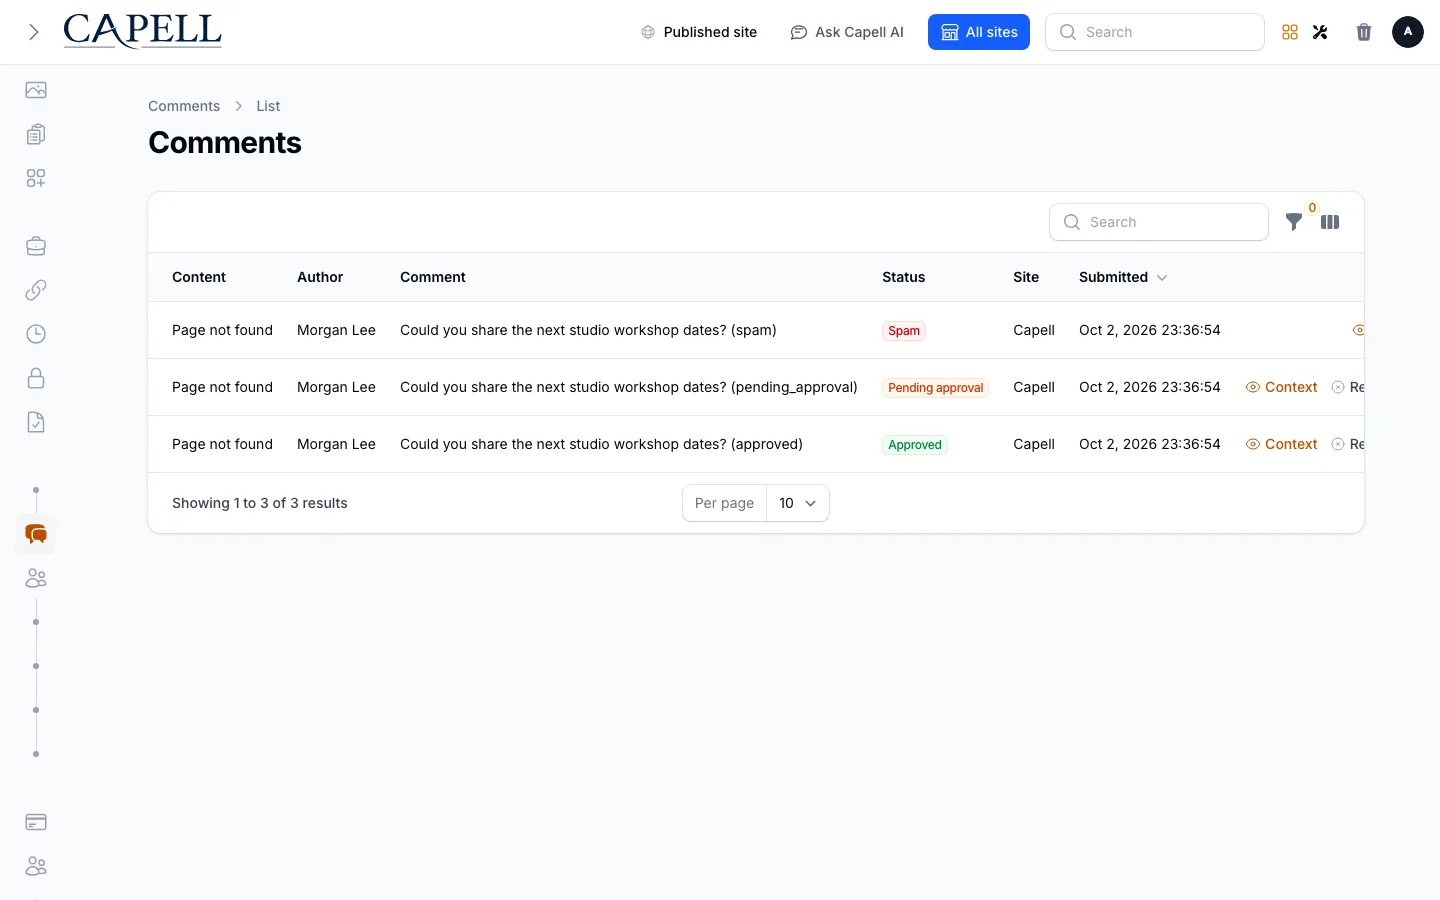Click the Spam status badge
The image size is (1440, 900).
904,331
